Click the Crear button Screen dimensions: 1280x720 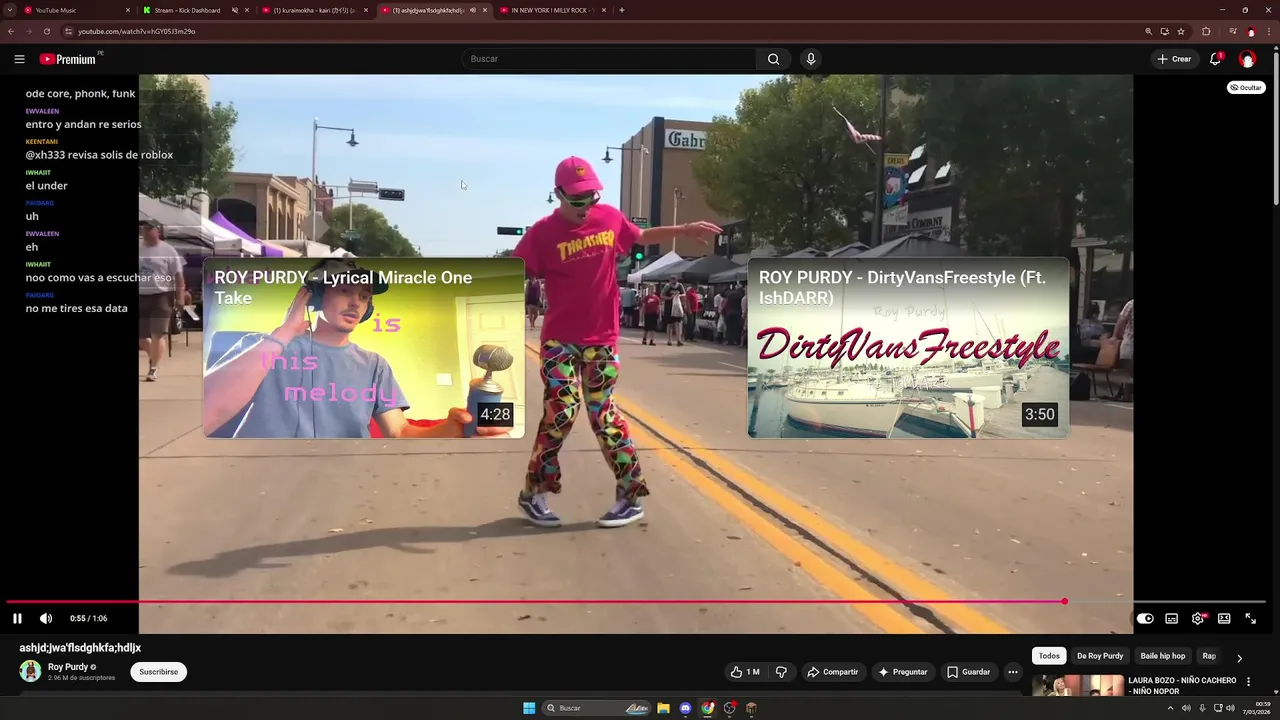1174,59
